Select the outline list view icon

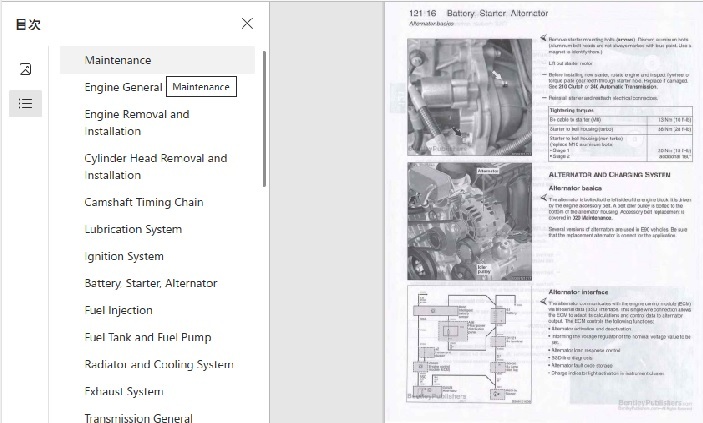[26, 104]
